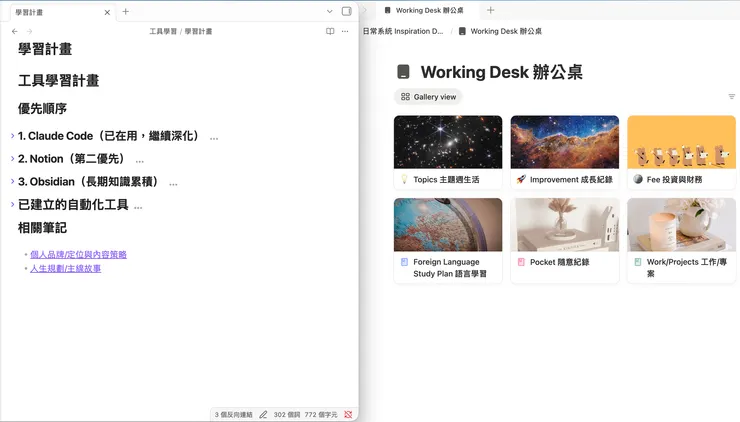Click the Working Desk 辦公桌 breadcrumb
Image resolution: width=740 pixels, height=422 pixels.
(x=500, y=31)
